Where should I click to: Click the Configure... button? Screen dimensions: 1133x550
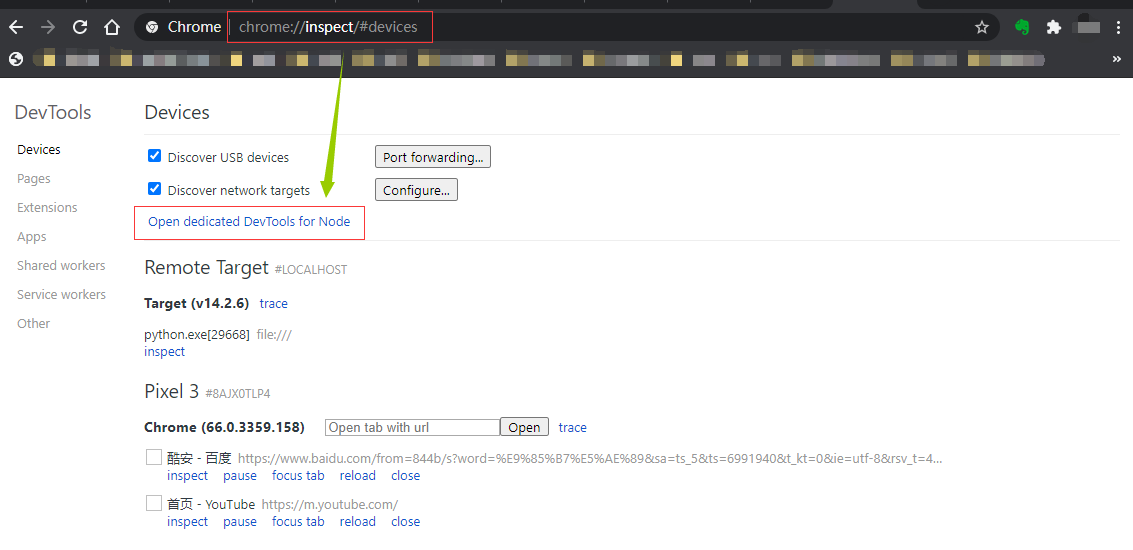[416, 190]
